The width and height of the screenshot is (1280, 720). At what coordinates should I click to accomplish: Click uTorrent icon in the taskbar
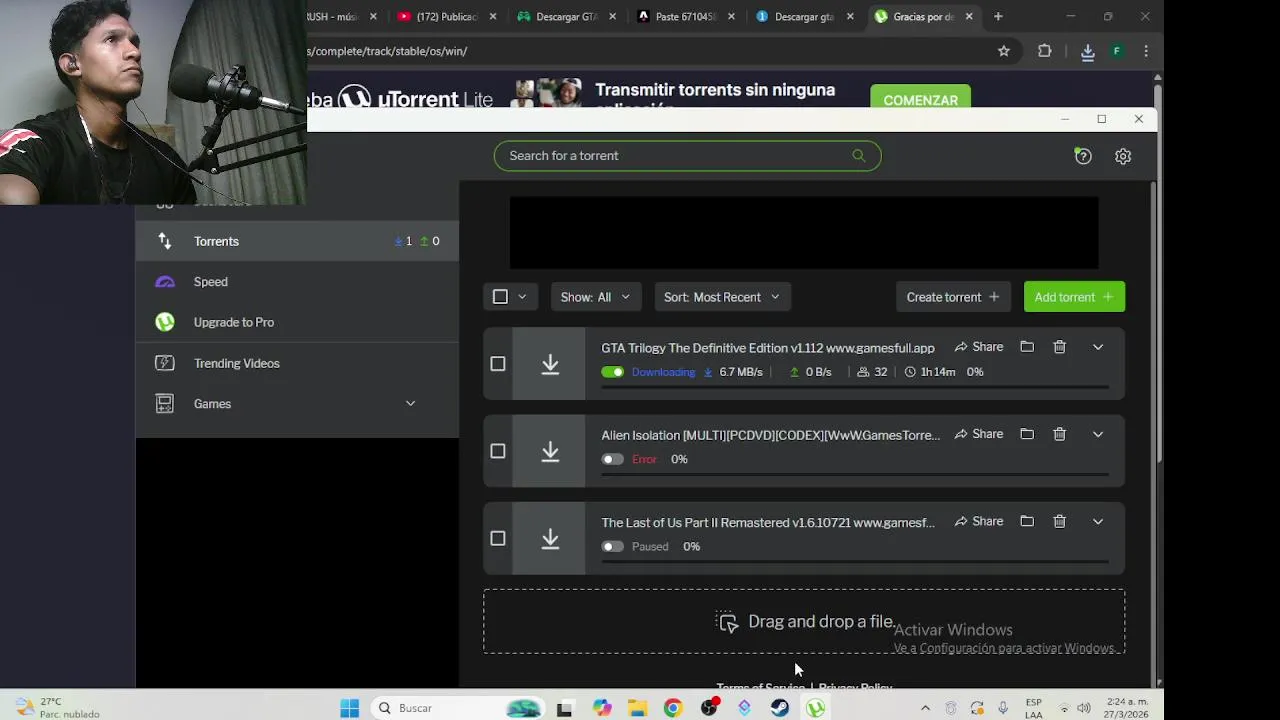(816, 708)
